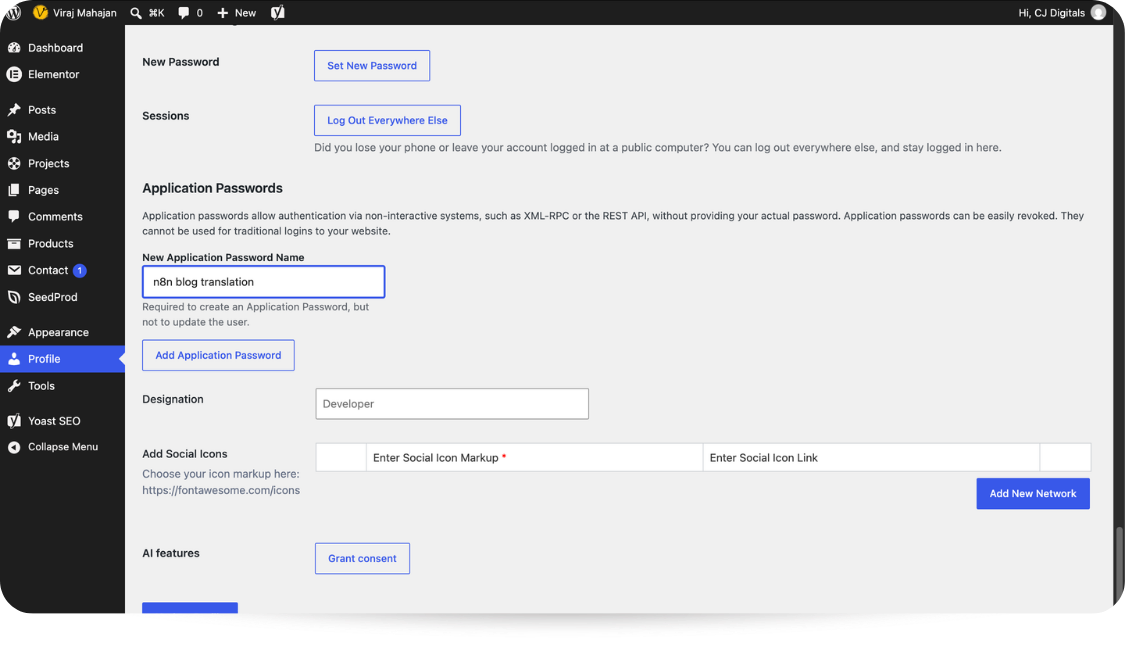Click Viraj Mahajan site name link
The width and height of the screenshot is (1125, 648).
pos(85,13)
